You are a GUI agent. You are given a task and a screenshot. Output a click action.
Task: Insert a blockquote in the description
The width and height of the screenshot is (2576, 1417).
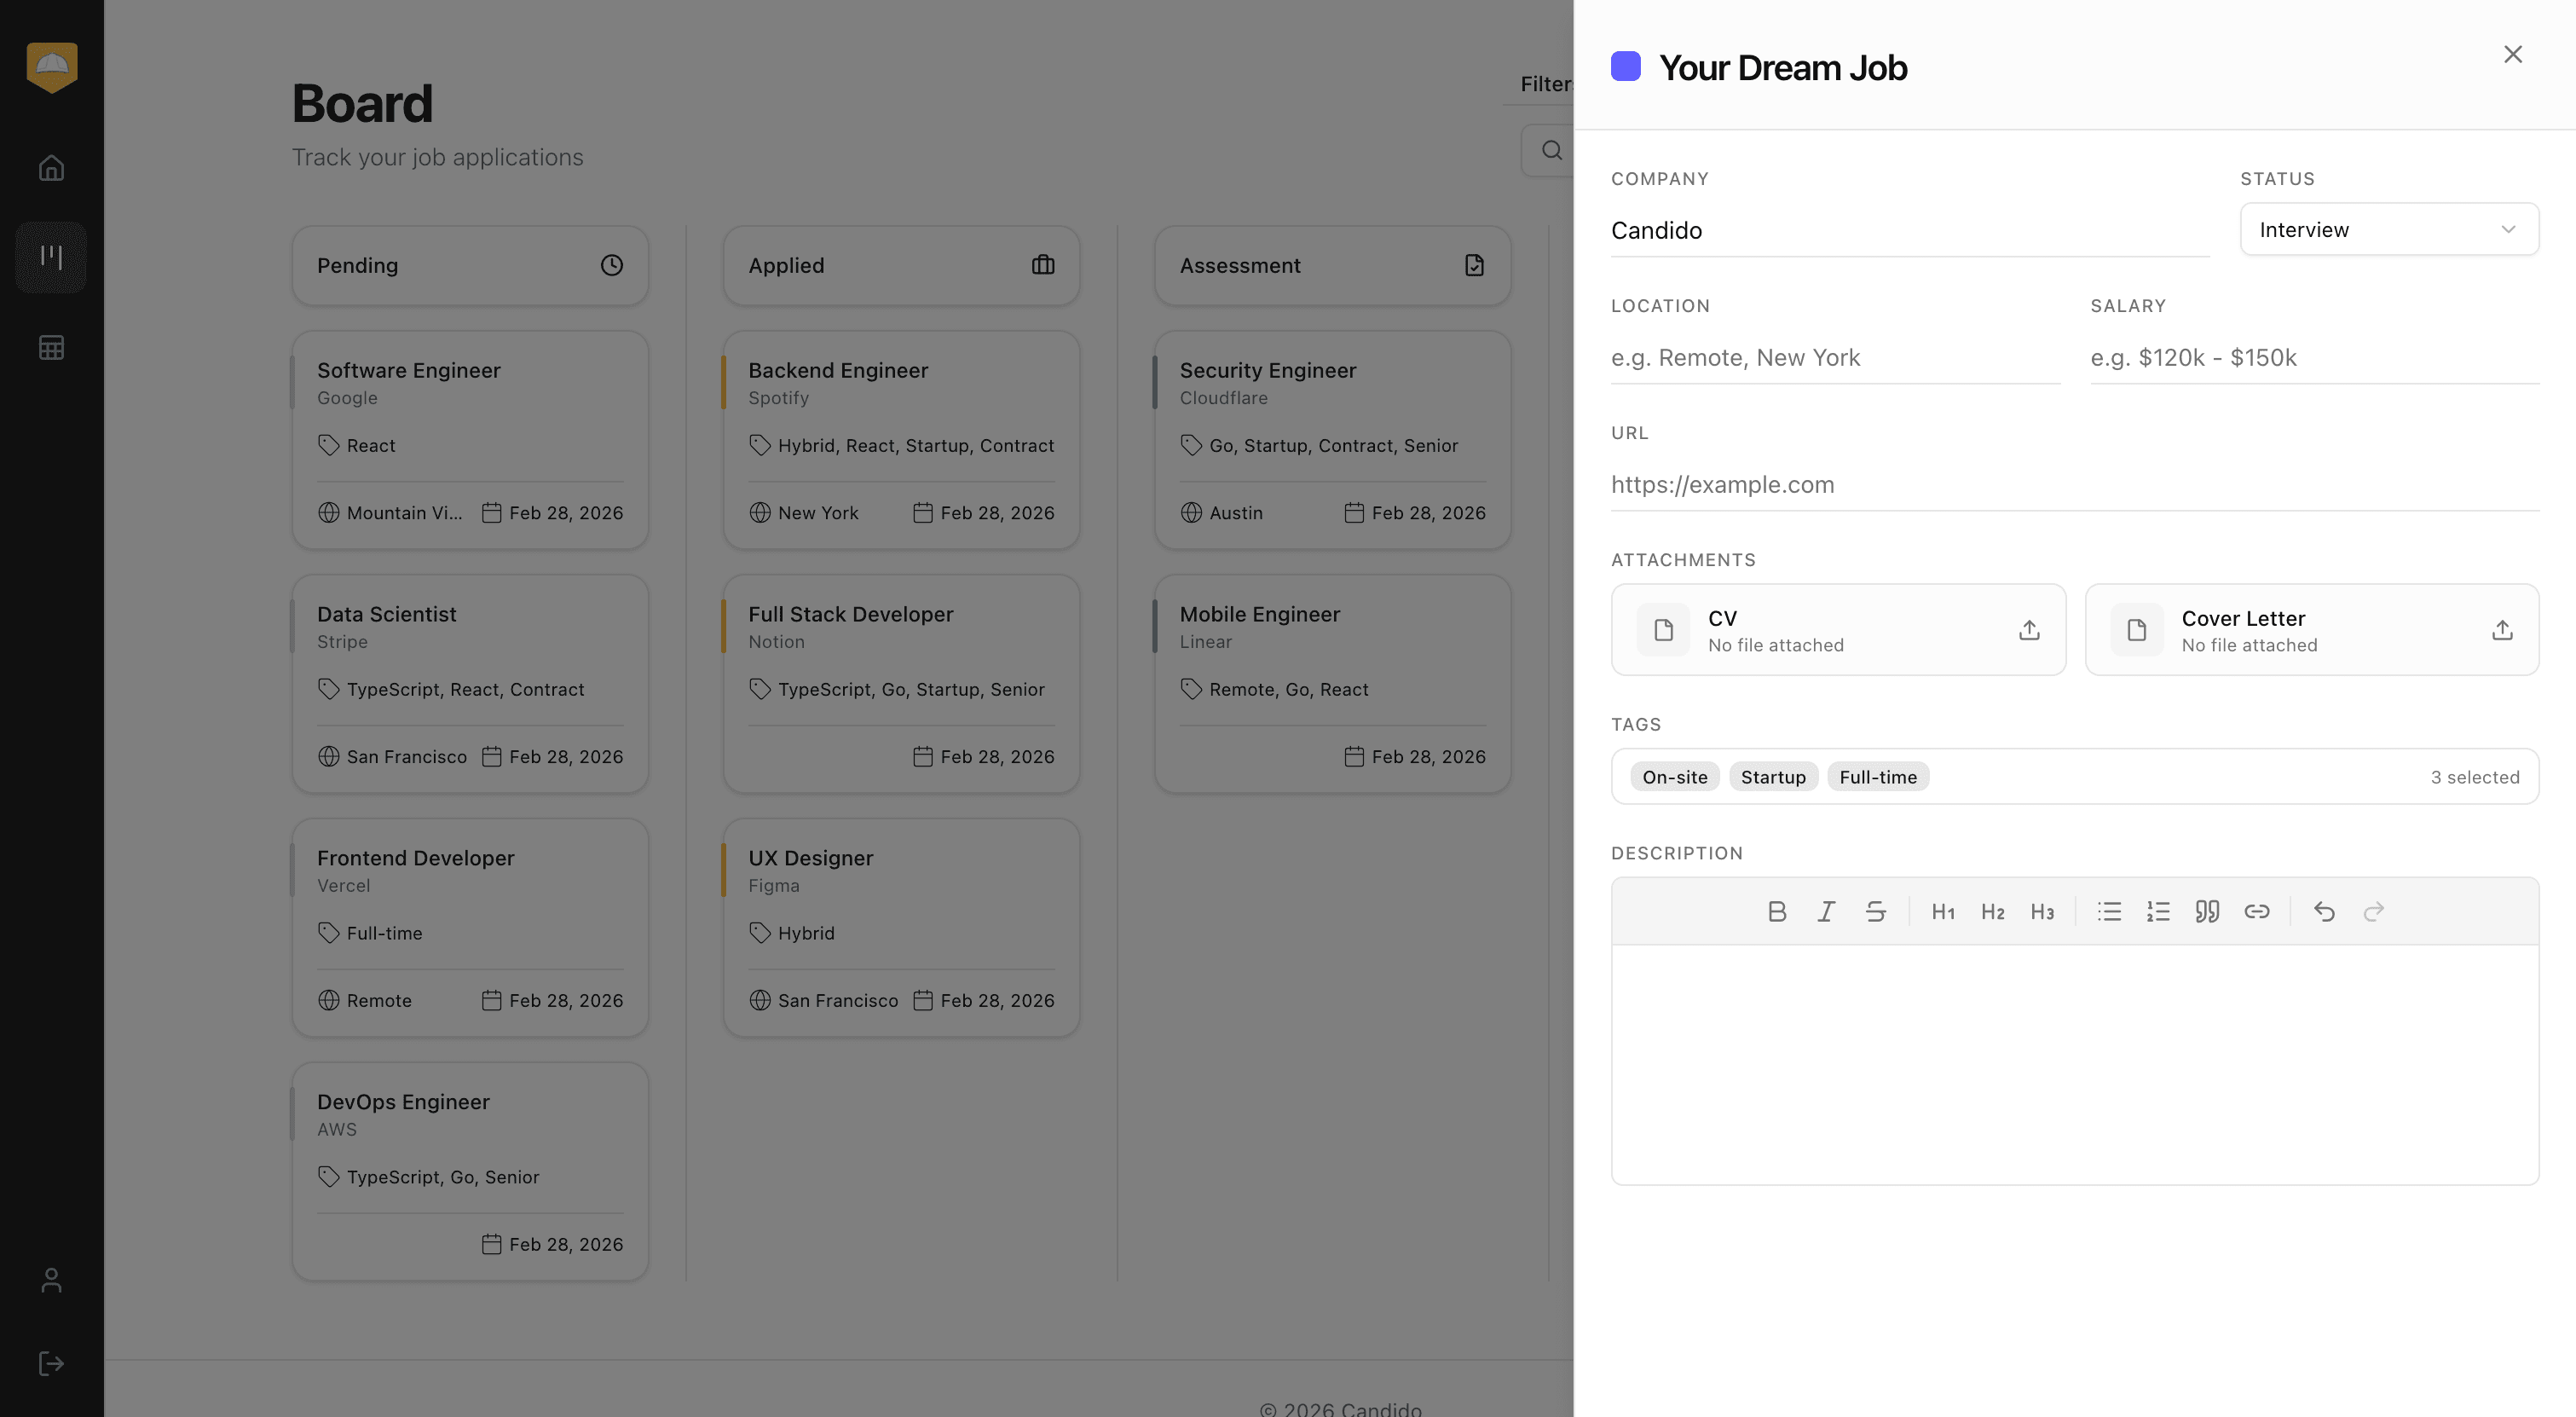[2207, 911]
